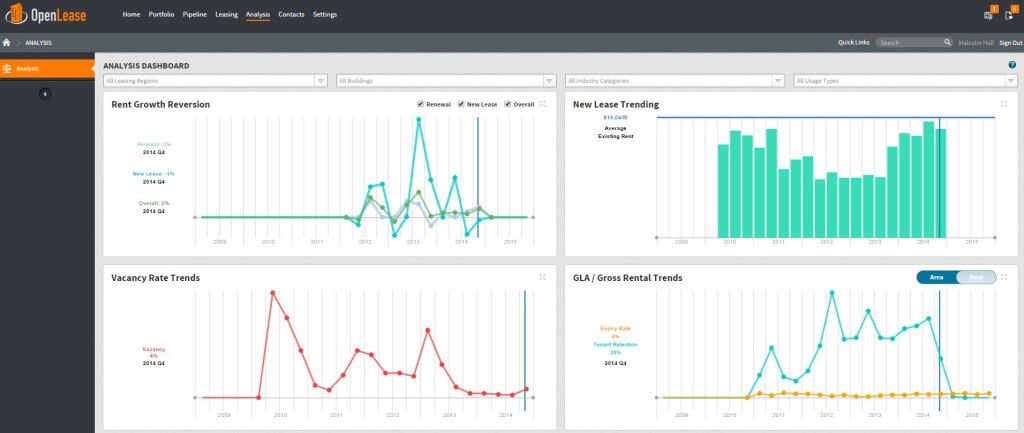
Task: Click the Quick Links link
Action: point(854,43)
